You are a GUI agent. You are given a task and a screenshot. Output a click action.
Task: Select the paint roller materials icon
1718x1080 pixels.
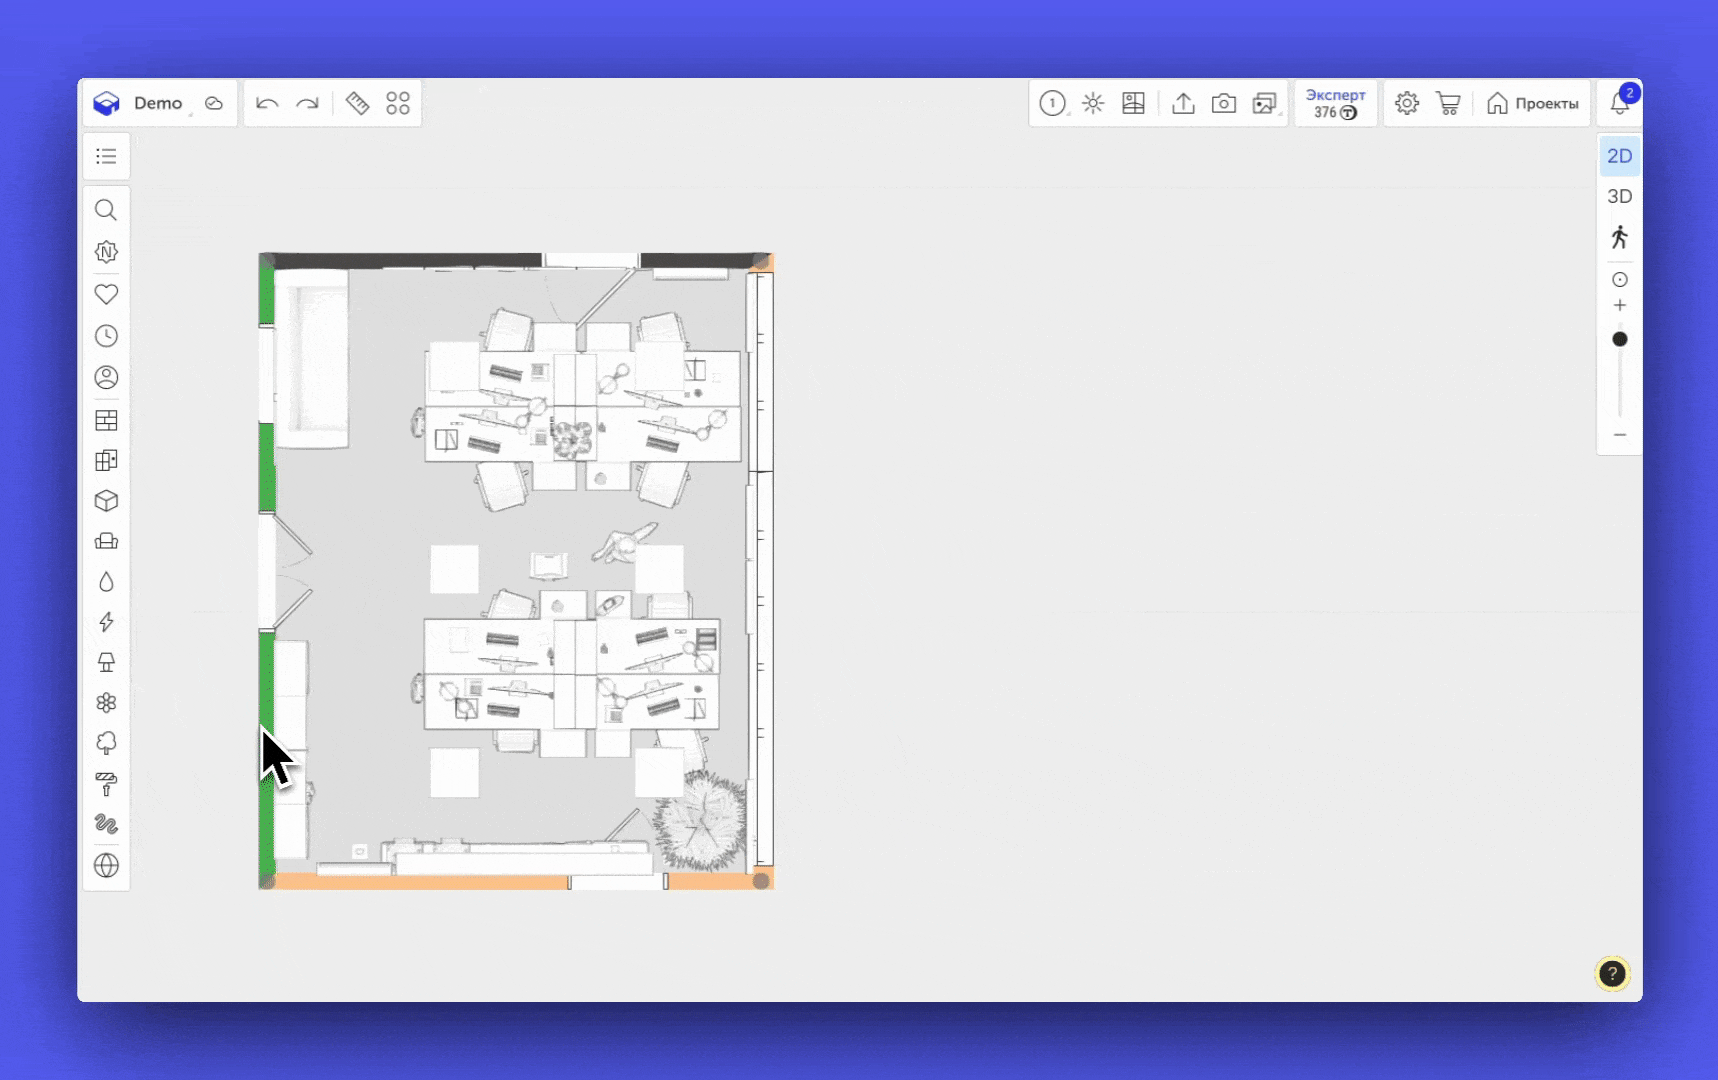point(106,784)
